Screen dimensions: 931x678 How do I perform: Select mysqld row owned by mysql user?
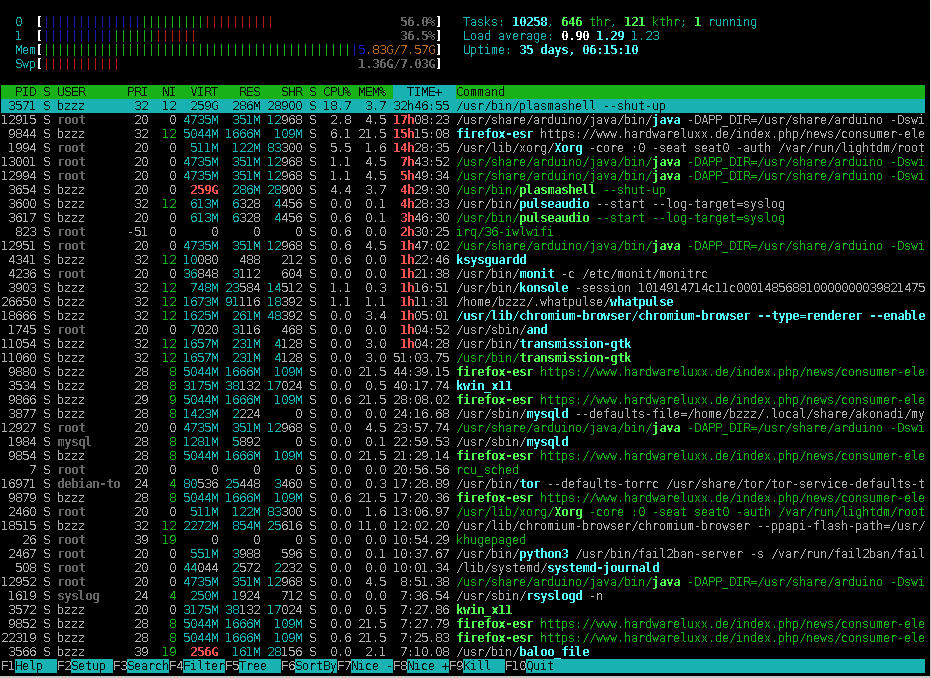[463, 442]
